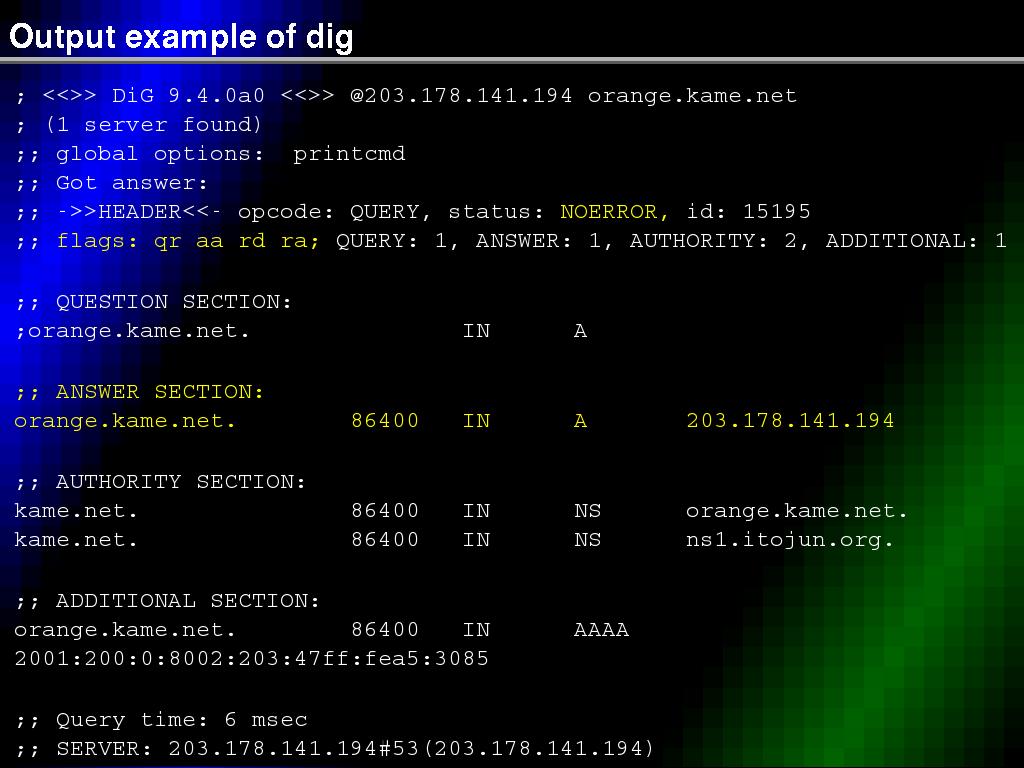
Task: Select the DiG 9.4.0a0 version text
Action: [188, 95]
